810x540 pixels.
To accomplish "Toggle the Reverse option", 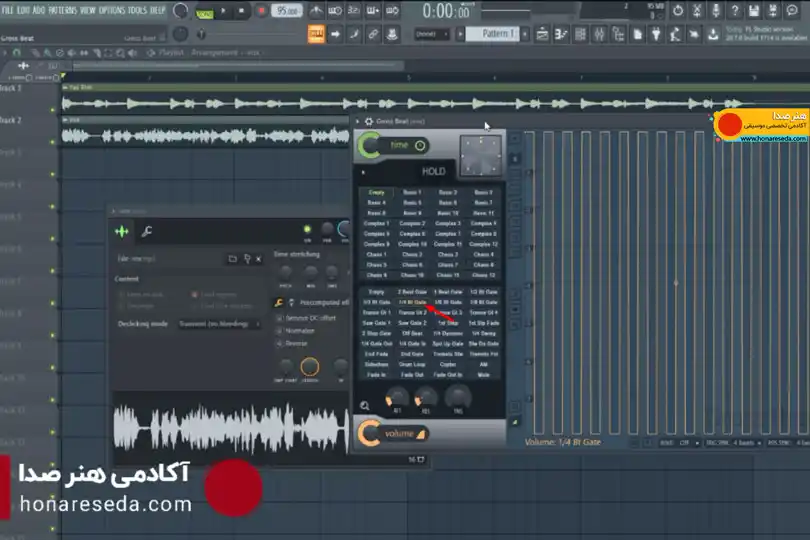I will coord(279,343).
